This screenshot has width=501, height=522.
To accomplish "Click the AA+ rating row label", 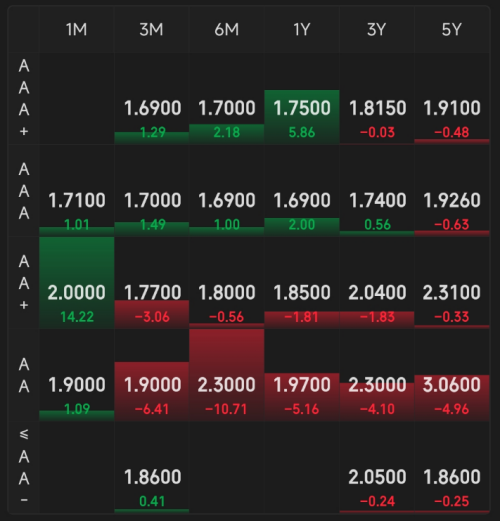I will tap(24, 283).
